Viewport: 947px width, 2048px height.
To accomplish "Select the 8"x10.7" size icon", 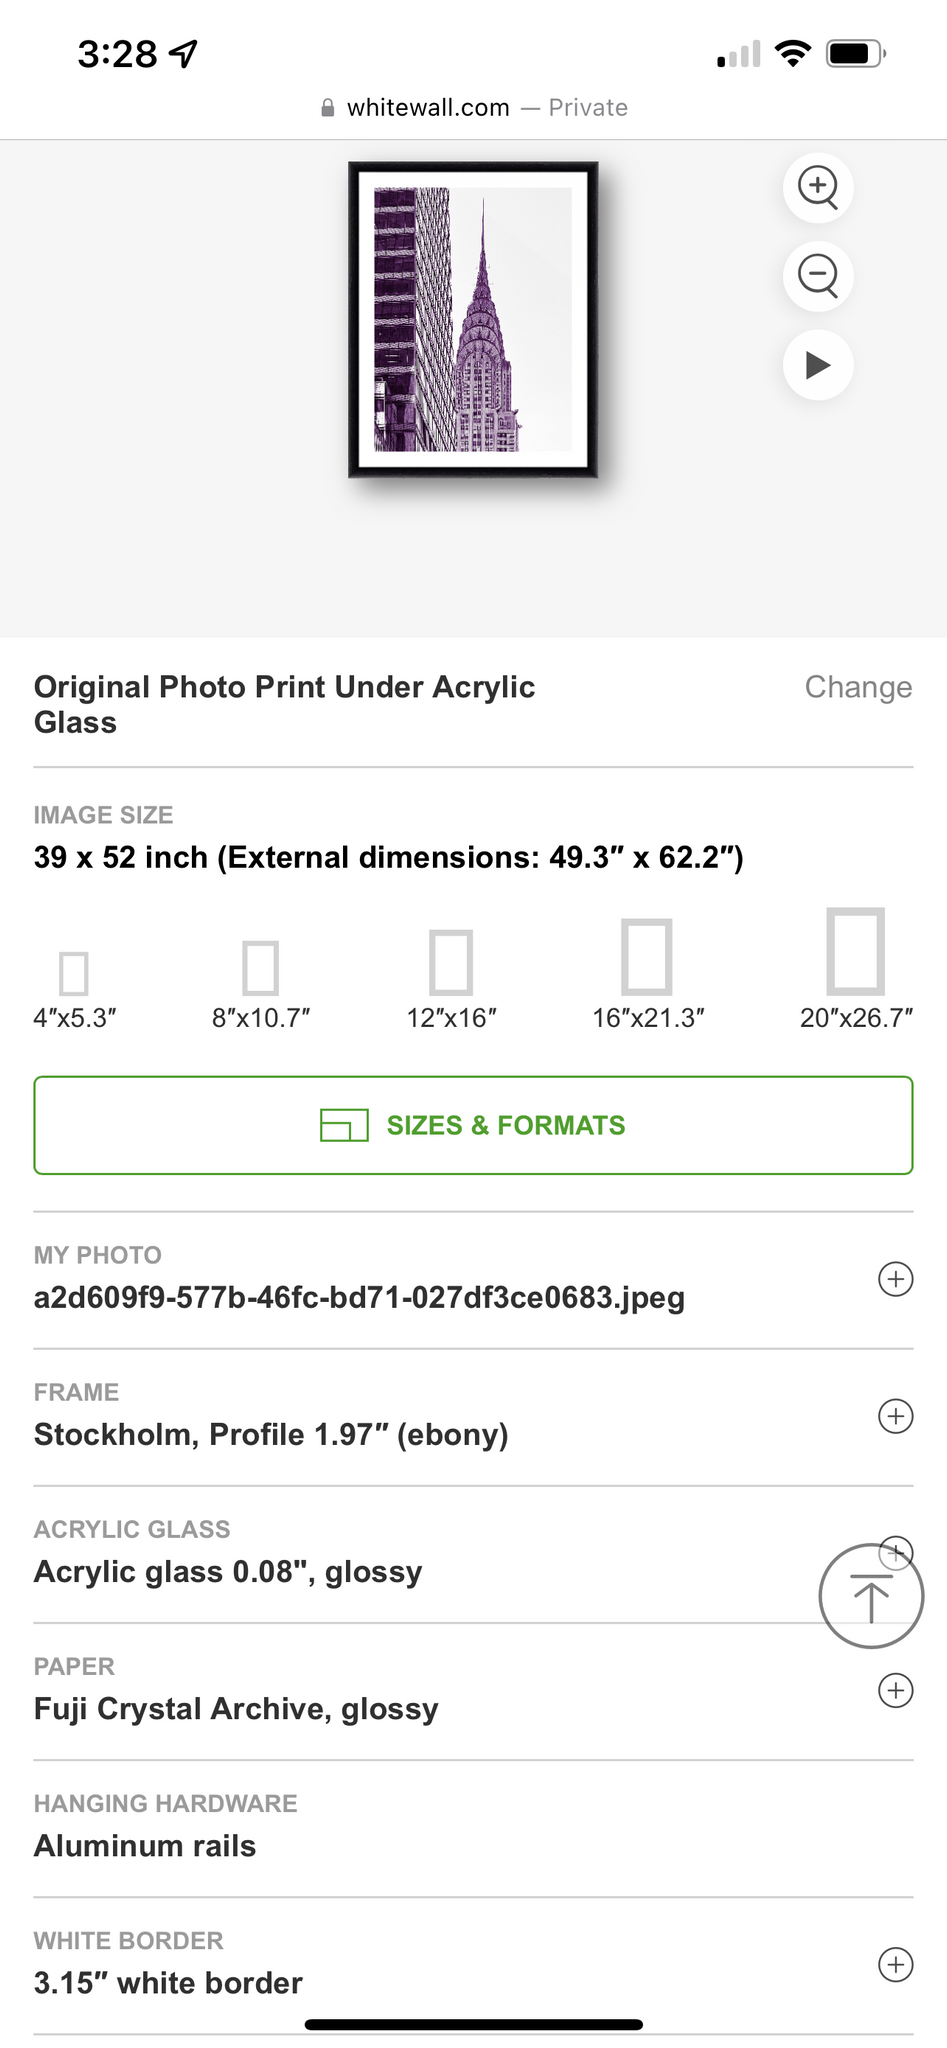I will [261, 967].
